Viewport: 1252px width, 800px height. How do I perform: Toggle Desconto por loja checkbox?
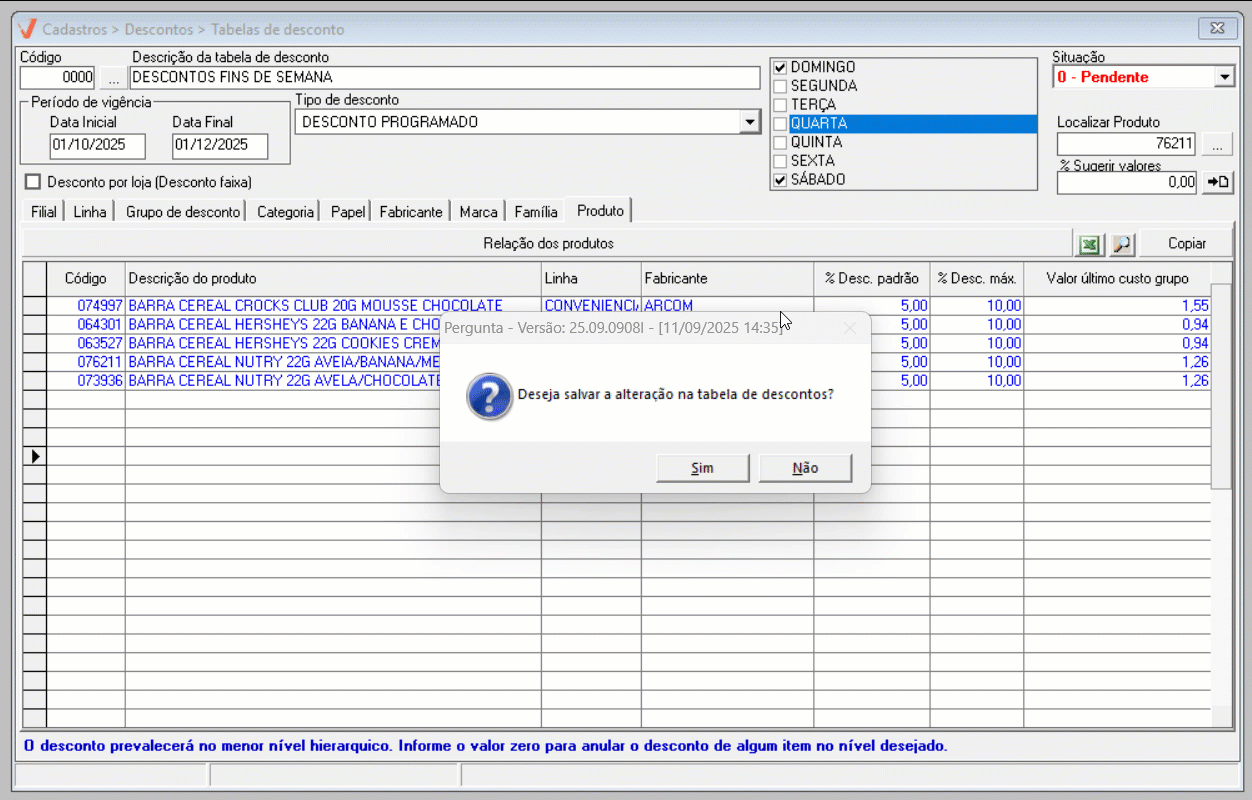coord(34,182)
